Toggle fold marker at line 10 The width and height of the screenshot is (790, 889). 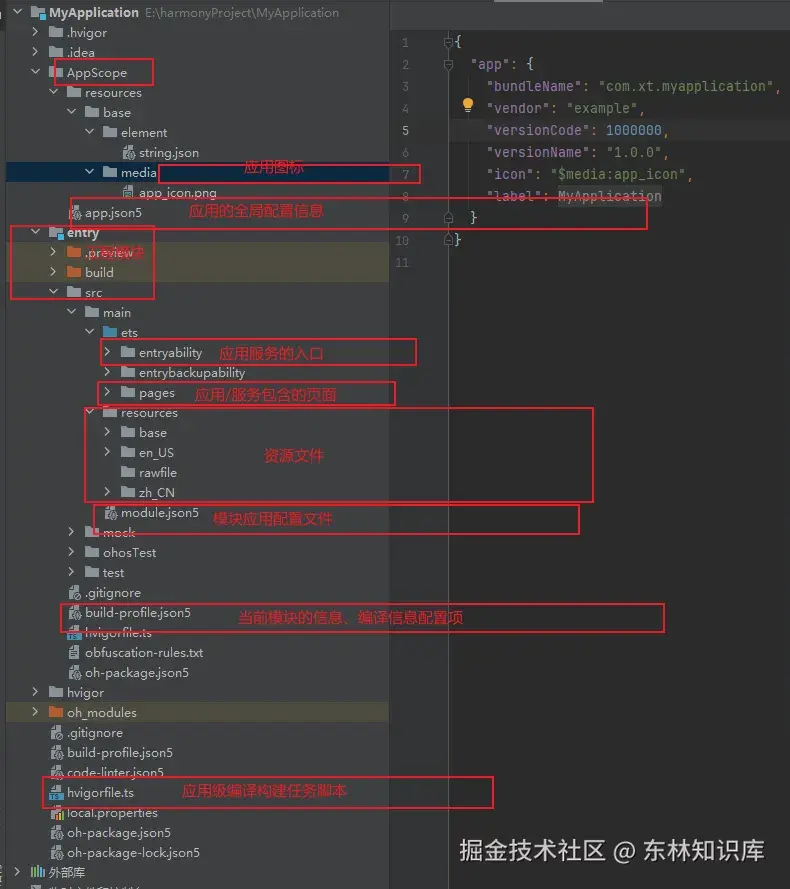tap(448, 240)
